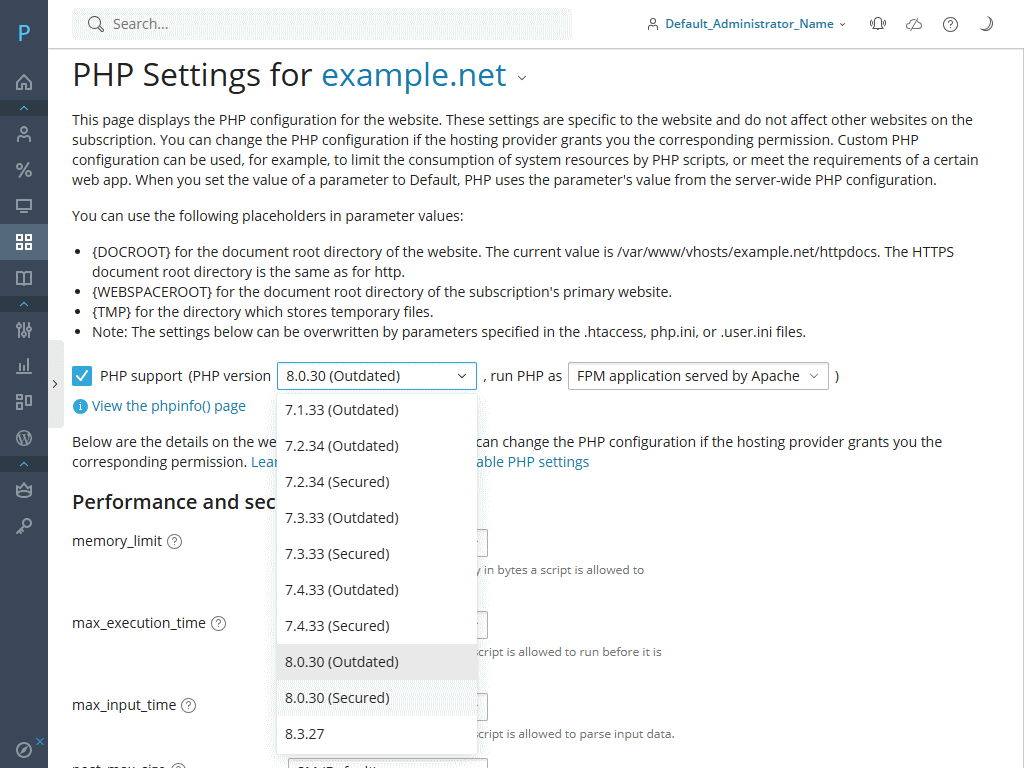Image resolution: width=1024 pixels, height=768 pixels.
Task: Click the SSL key icon in sidebar
Action: coord(24,525)
